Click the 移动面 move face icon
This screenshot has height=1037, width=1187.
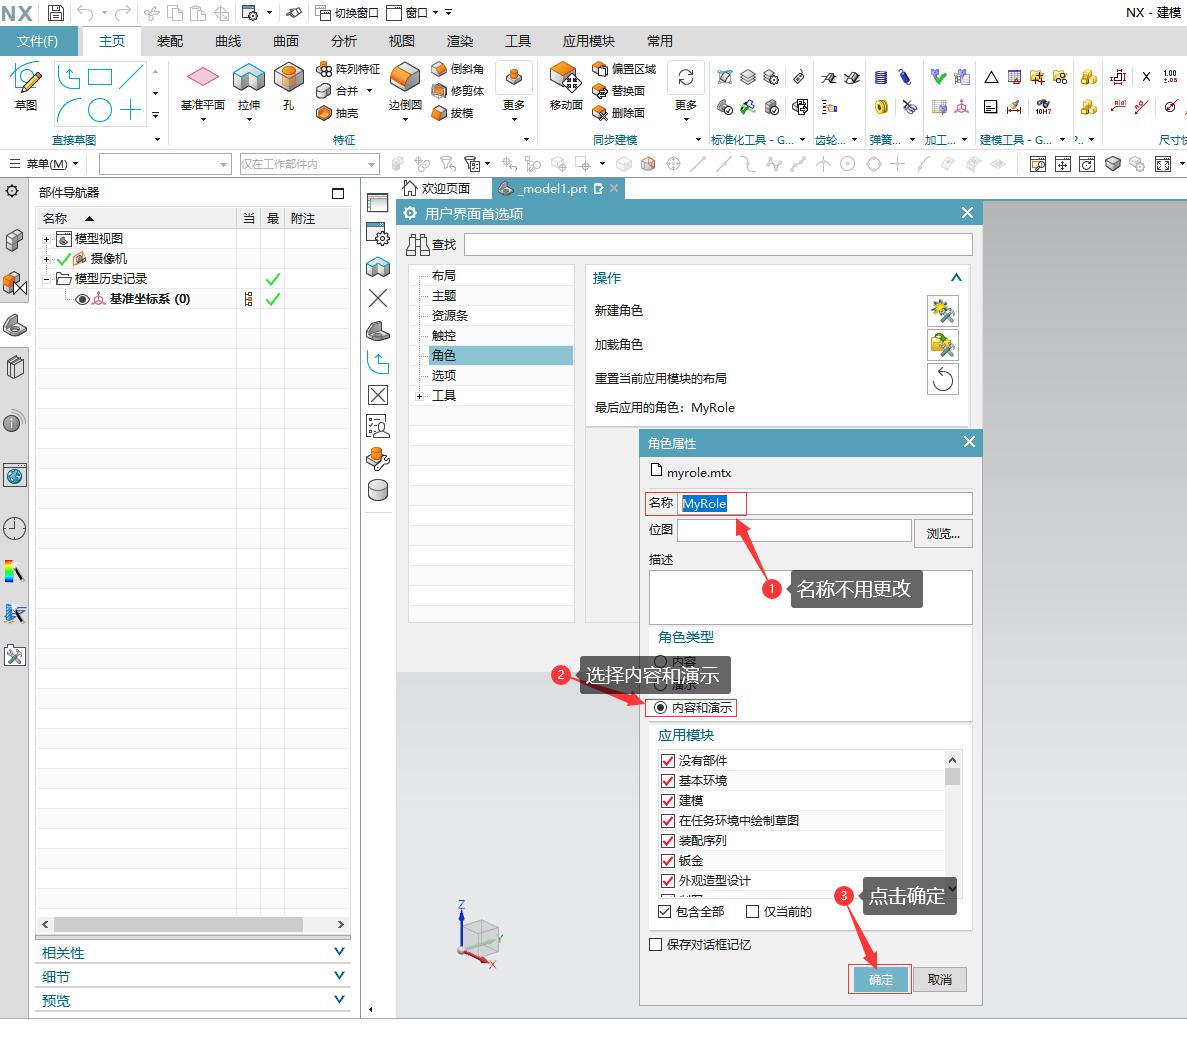565,78
